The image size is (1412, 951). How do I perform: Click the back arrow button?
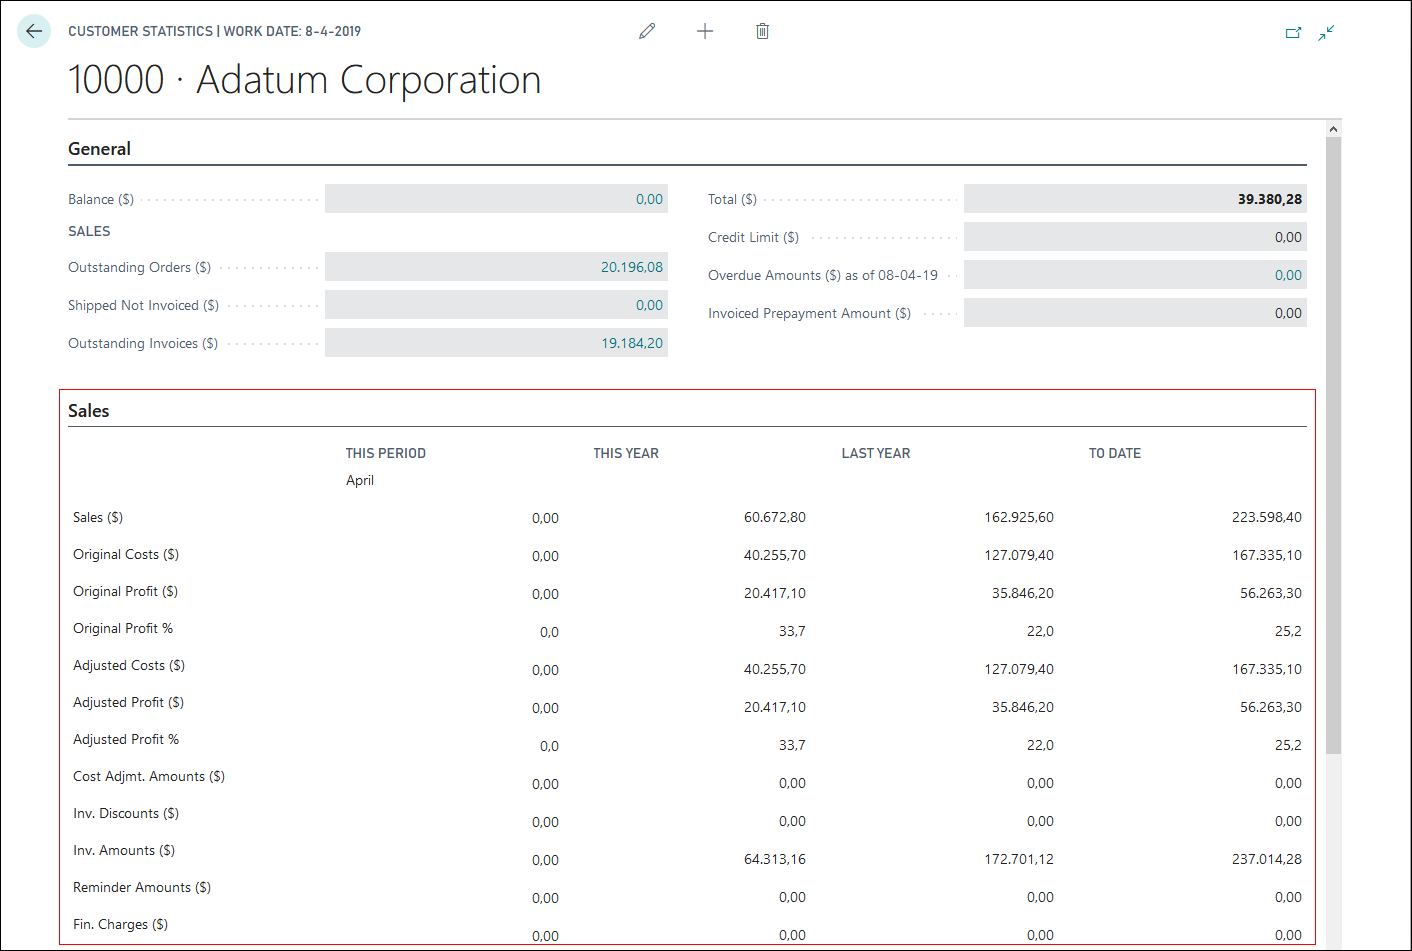pyautogui.click(x=34, y=31)
